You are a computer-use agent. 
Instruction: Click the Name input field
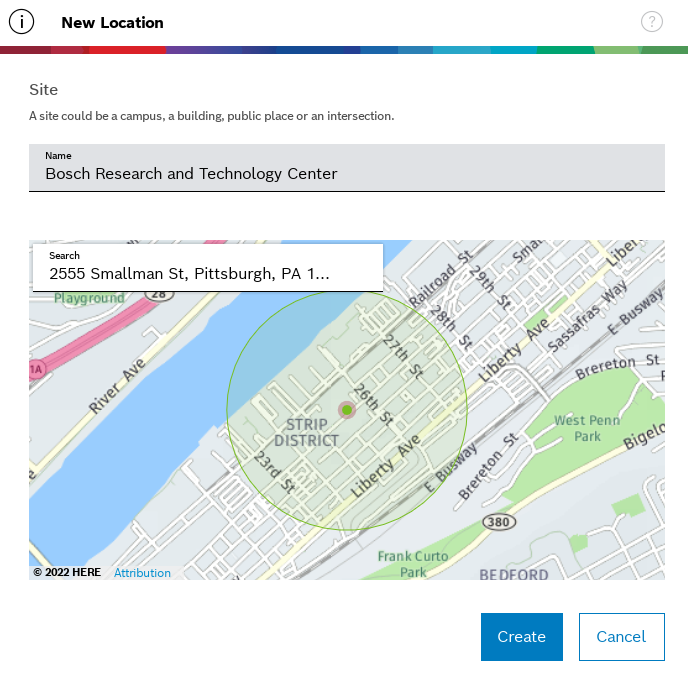point(347,168)
